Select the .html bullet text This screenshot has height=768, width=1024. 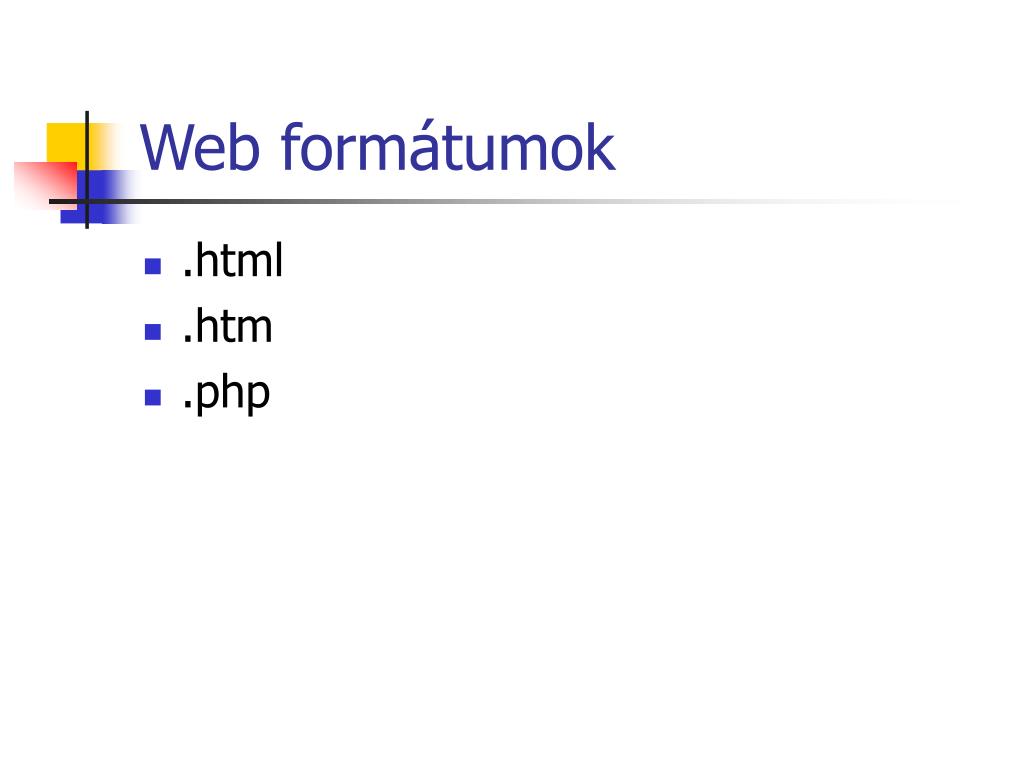(232, 260)
